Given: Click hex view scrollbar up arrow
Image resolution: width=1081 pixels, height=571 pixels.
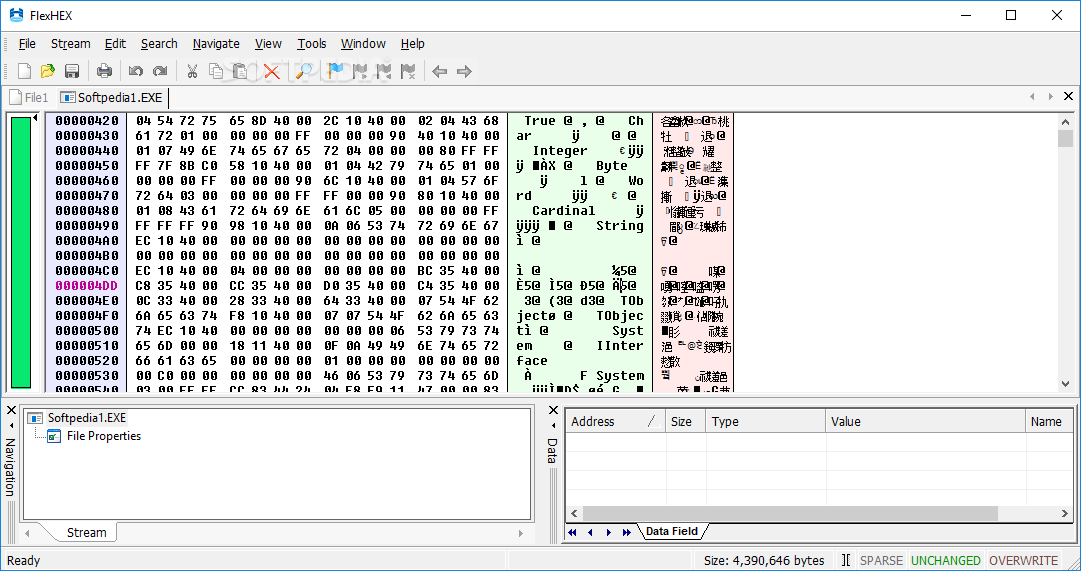Looking at the screenshot, I should click(x=1066, y=122).
